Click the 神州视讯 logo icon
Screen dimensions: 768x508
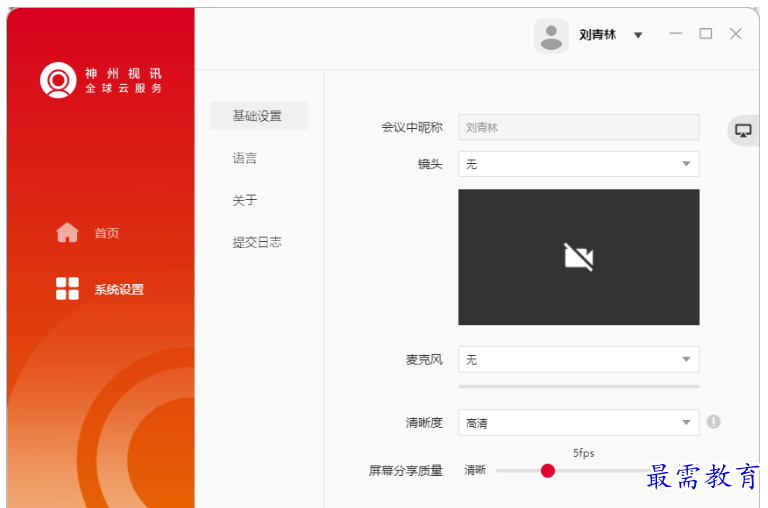coord(58,80)
